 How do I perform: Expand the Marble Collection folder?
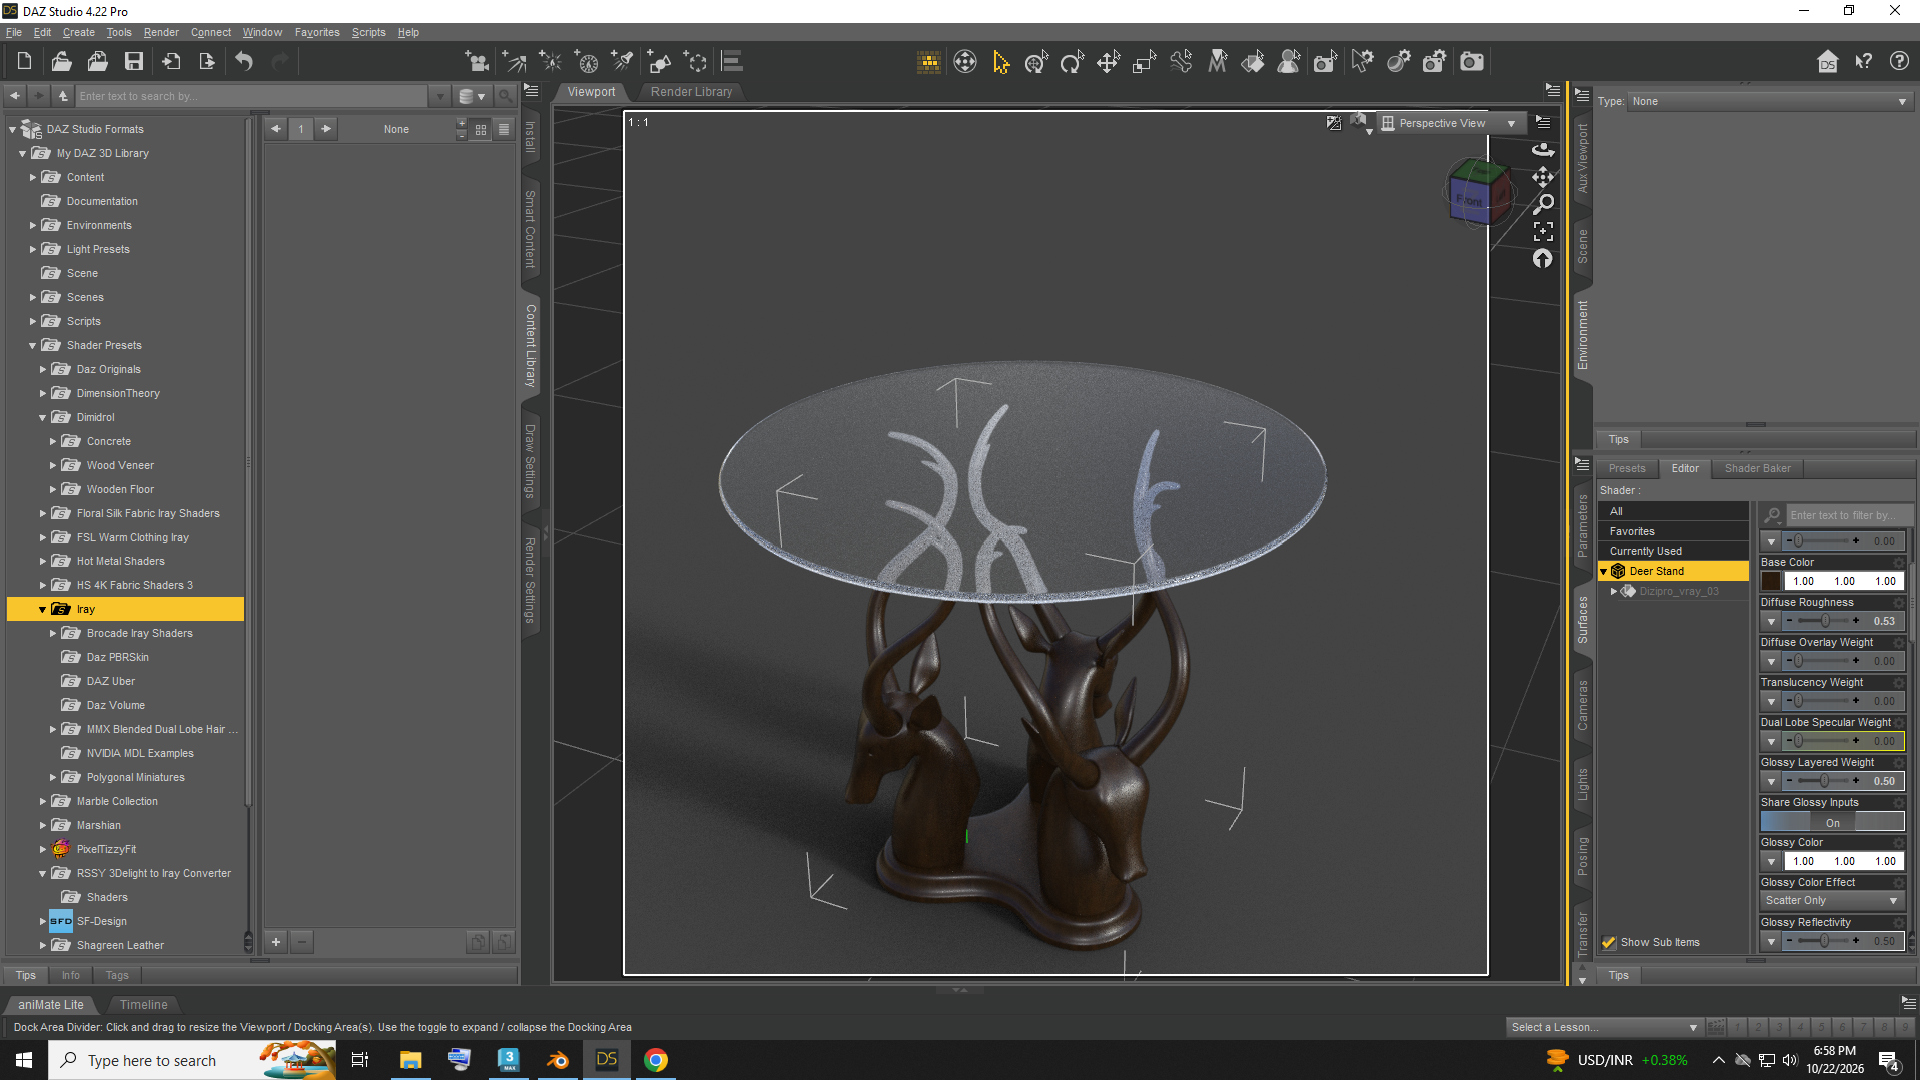click(43, 801)
